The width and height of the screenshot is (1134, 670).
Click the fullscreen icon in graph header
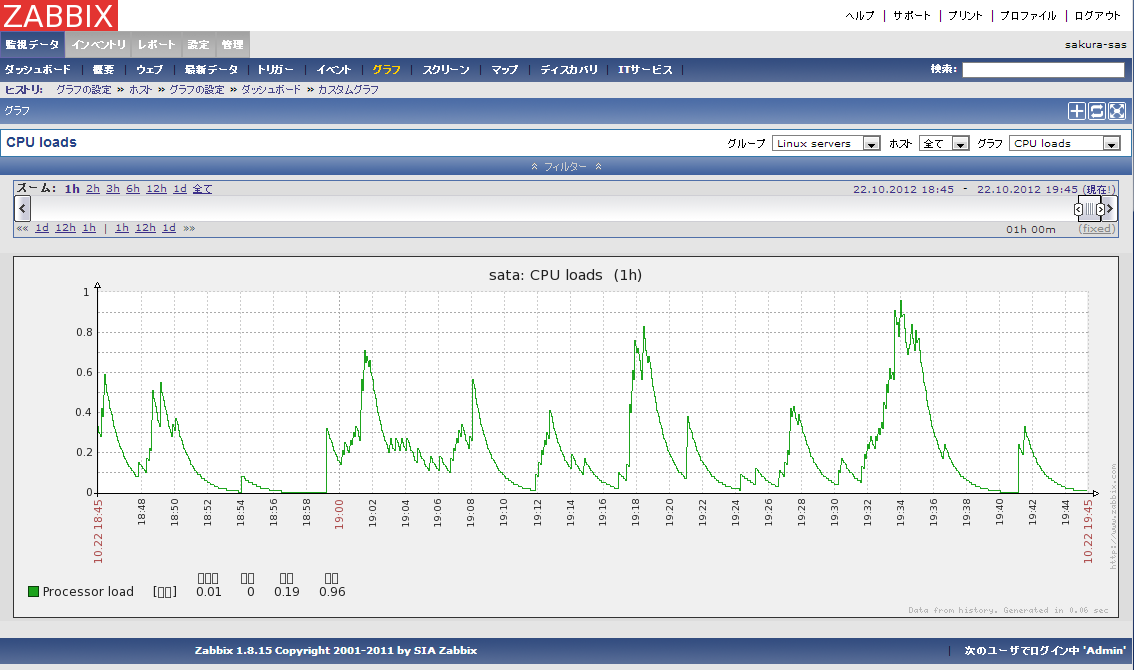coord(1117,111)
